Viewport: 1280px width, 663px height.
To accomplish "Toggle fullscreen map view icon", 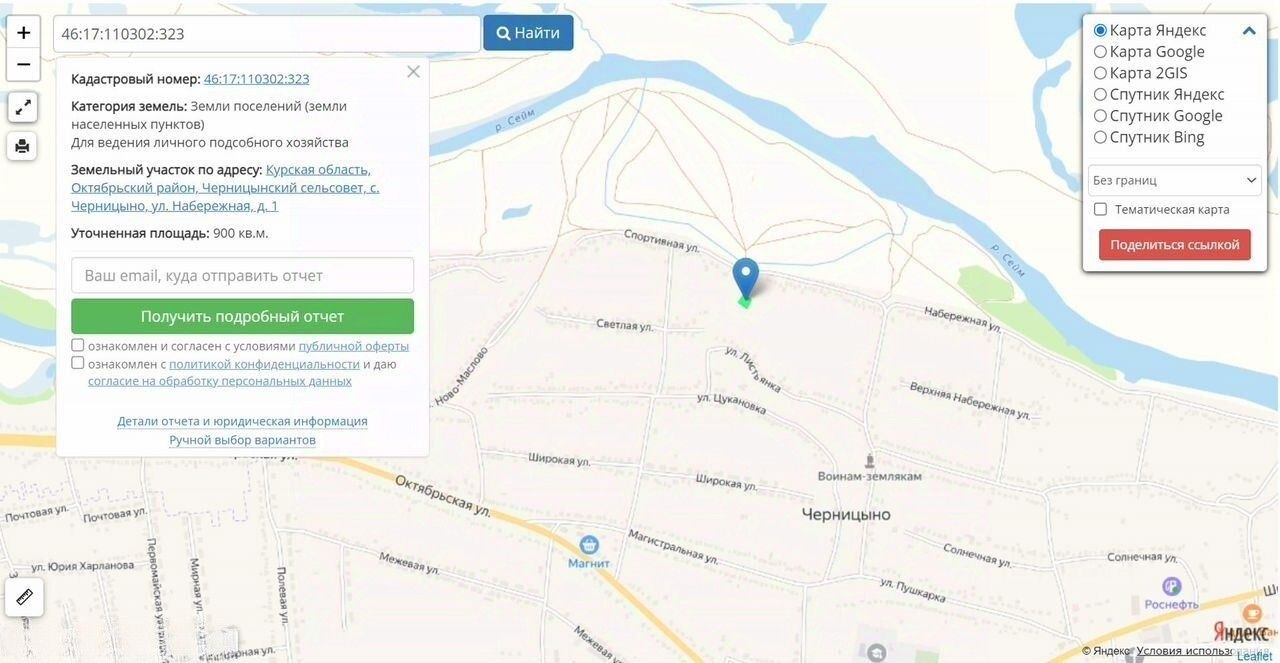I will click(x=22, y=107).
